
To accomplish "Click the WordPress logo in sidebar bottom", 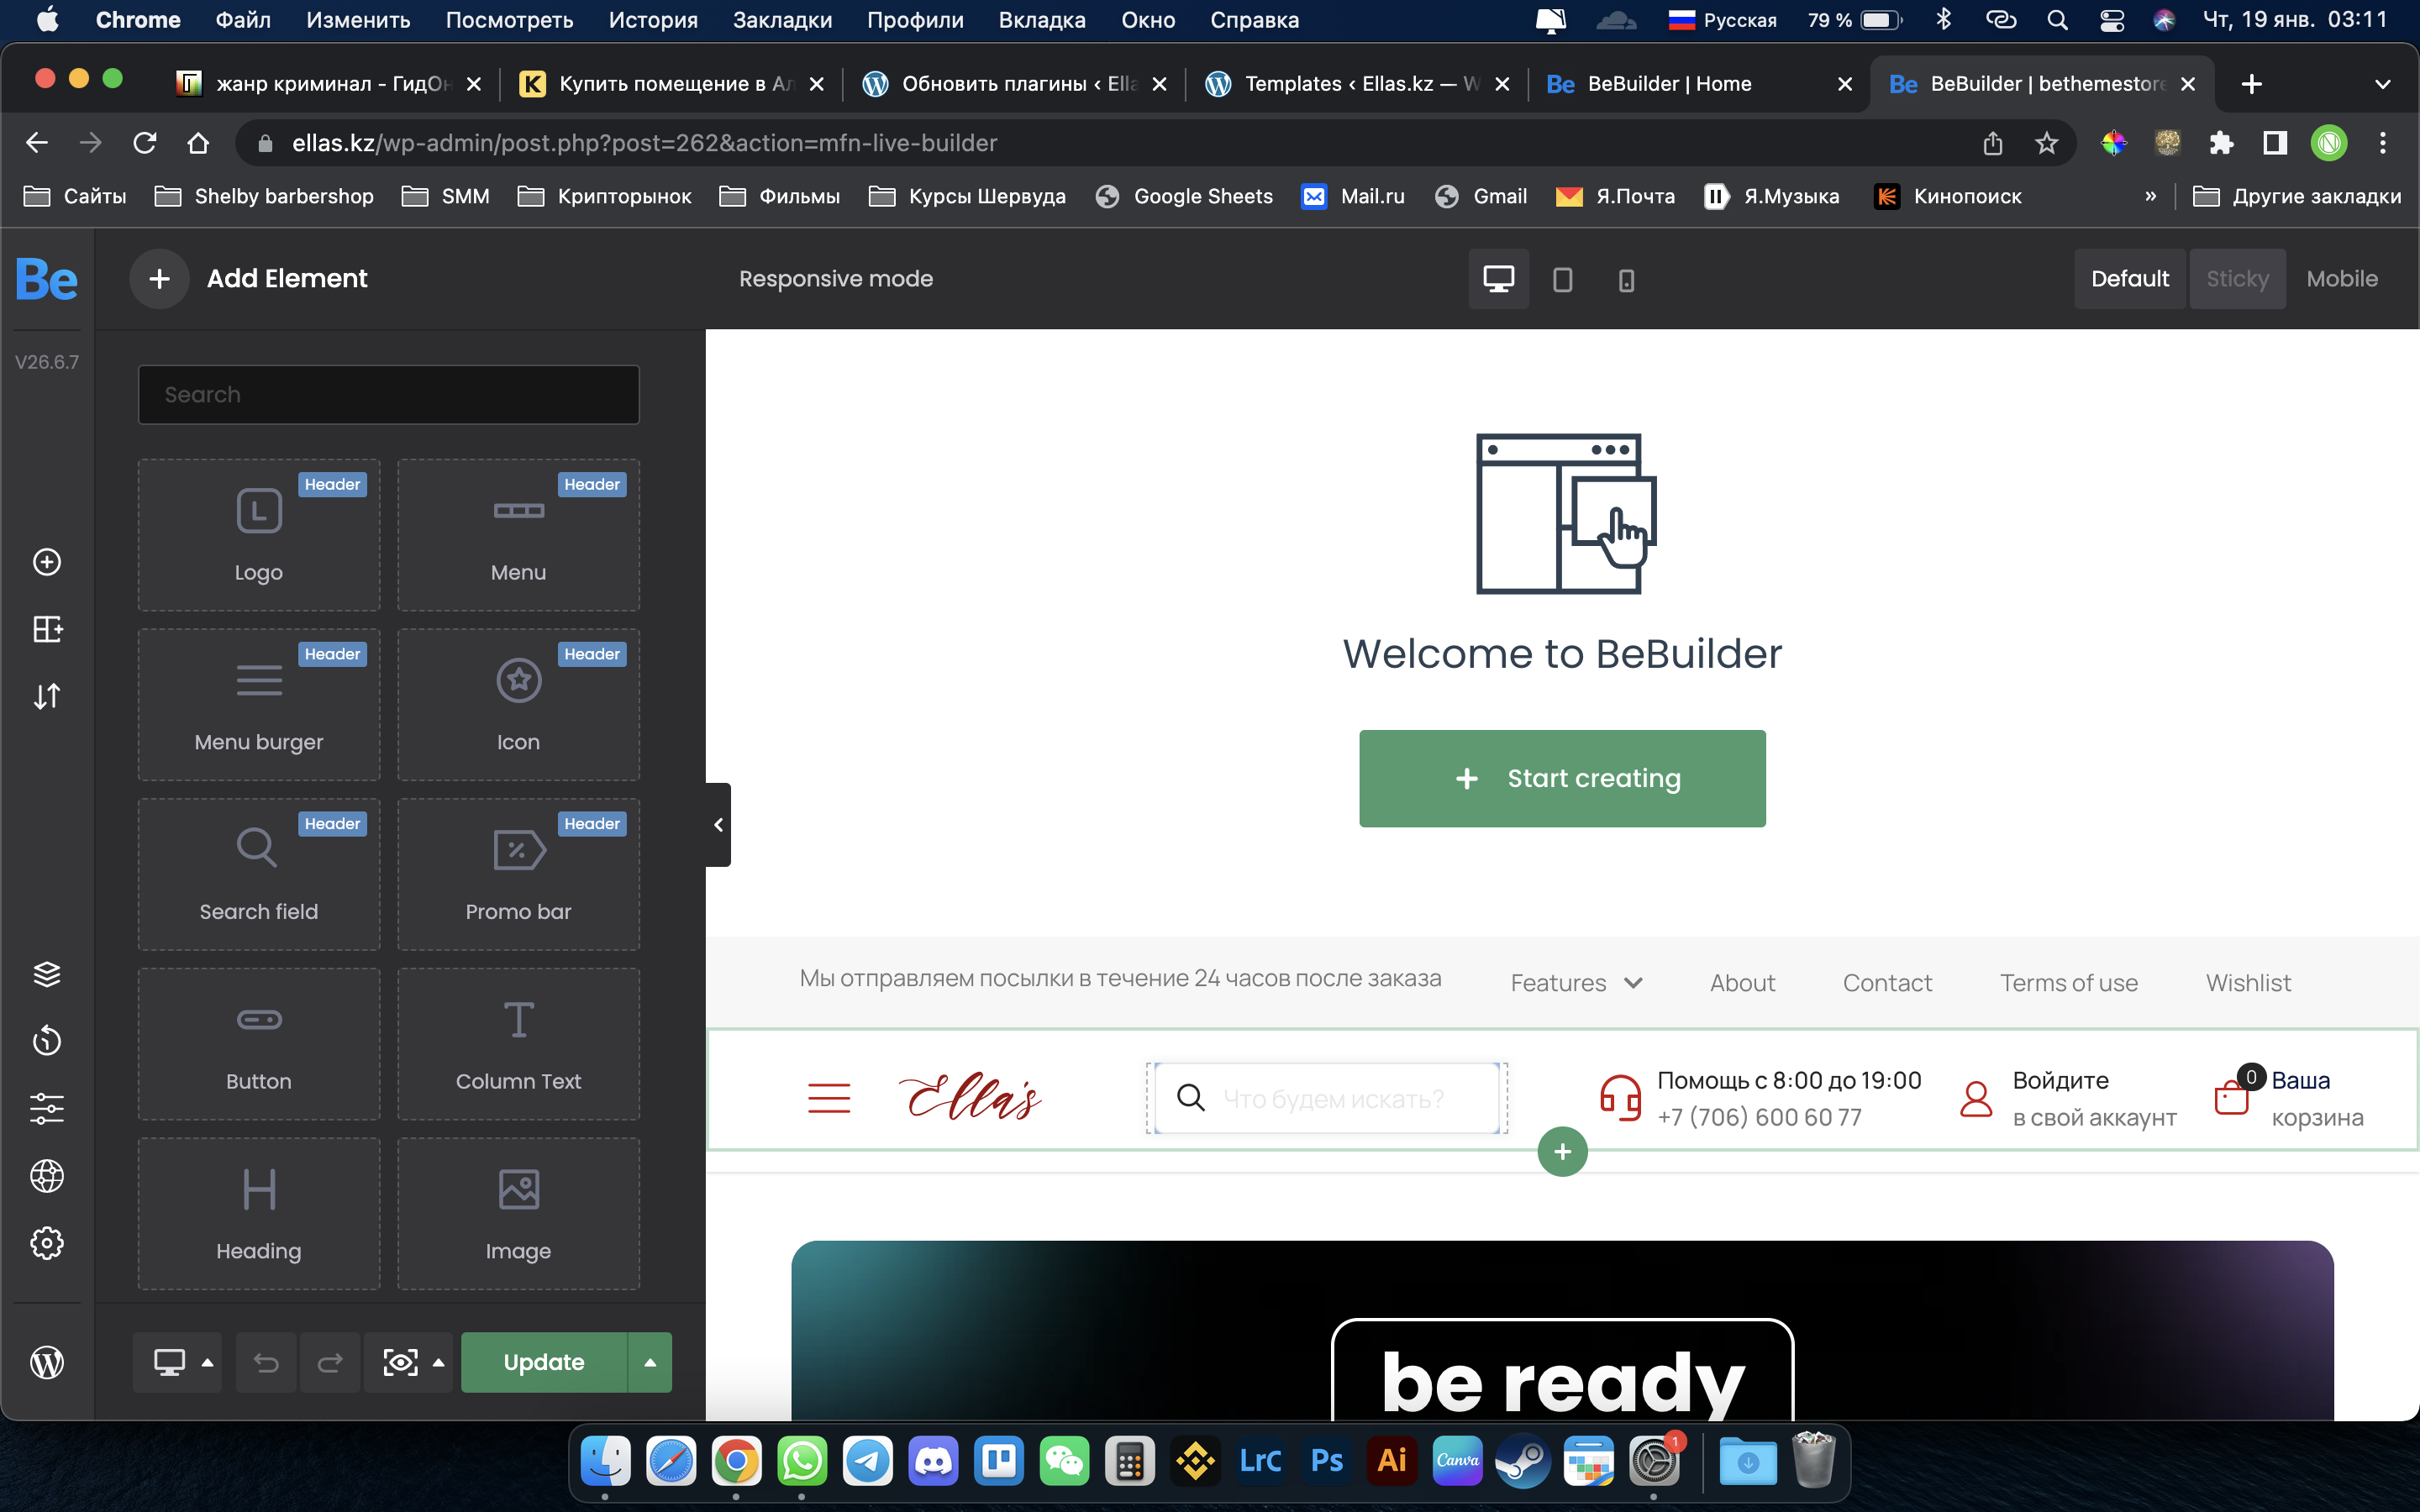I will point(47,1362).
